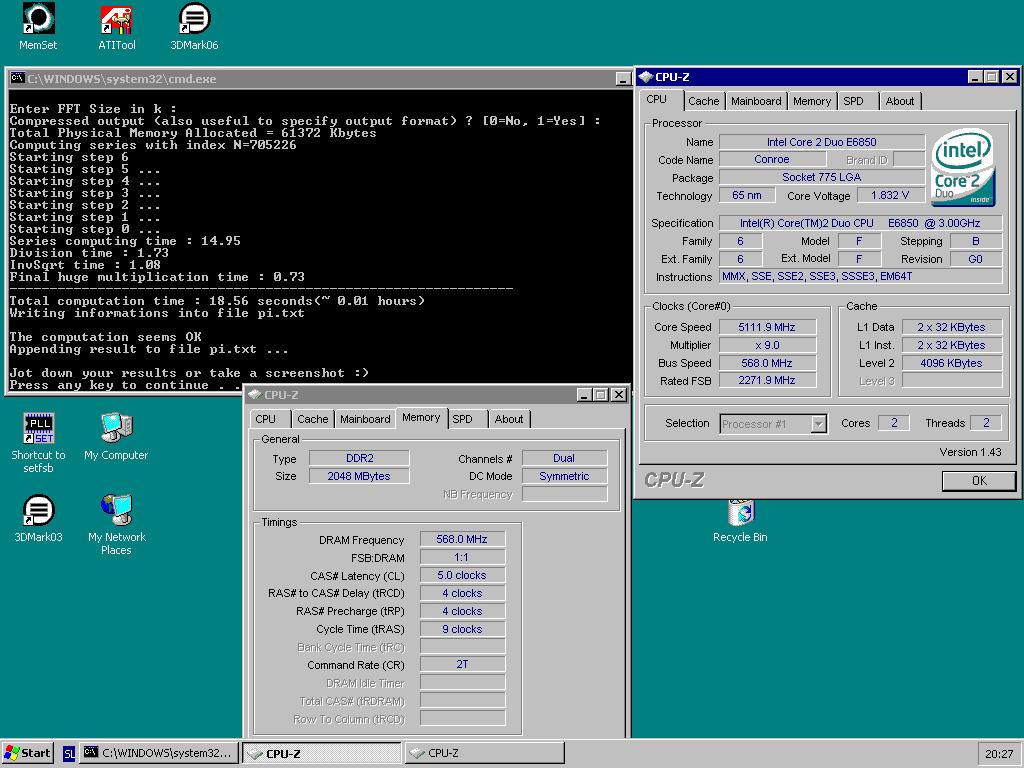Click the Rated FSB value 2271.9 MHz

767,380
